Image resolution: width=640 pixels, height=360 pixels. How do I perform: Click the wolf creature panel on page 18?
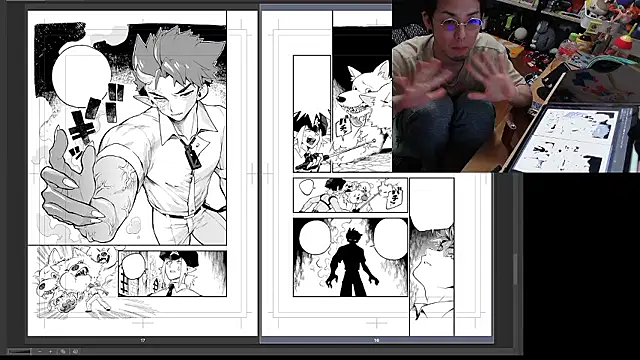(362, 99)
